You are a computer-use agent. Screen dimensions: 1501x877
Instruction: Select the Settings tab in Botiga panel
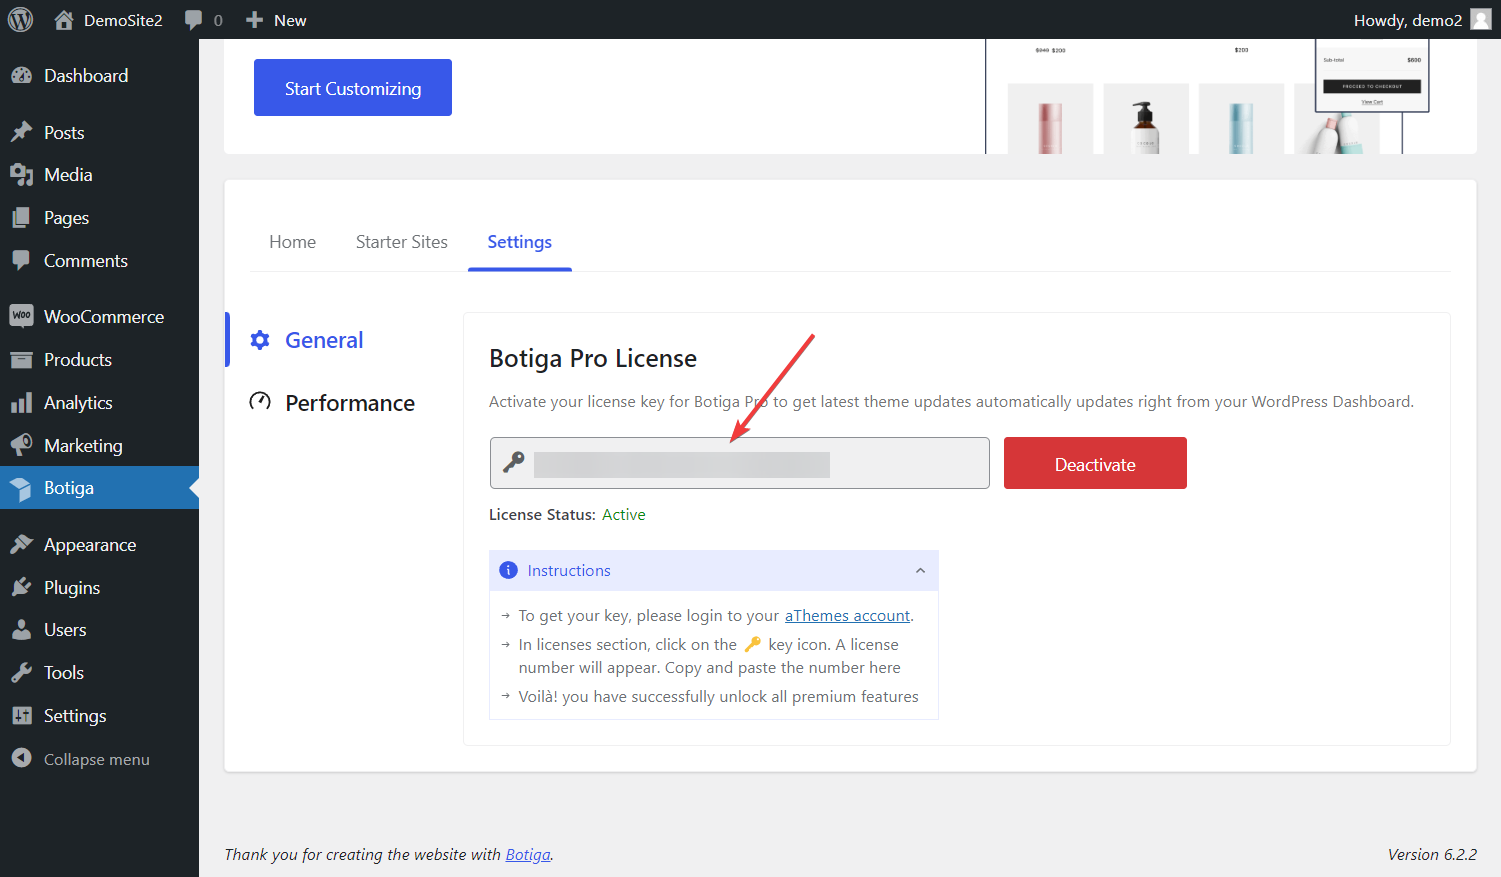pos(520,242)
